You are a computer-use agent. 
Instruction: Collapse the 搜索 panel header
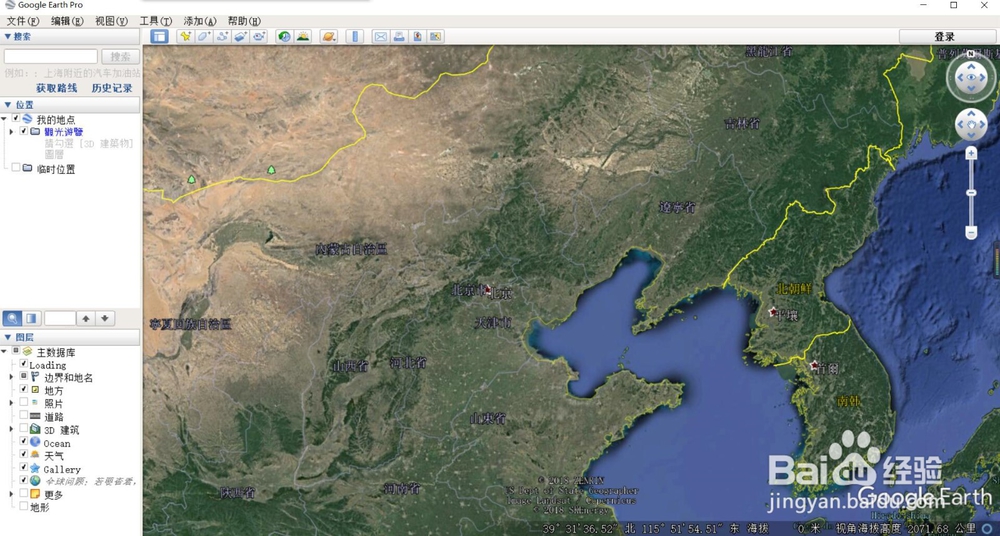pyautogui.click(x=70, y=36)
